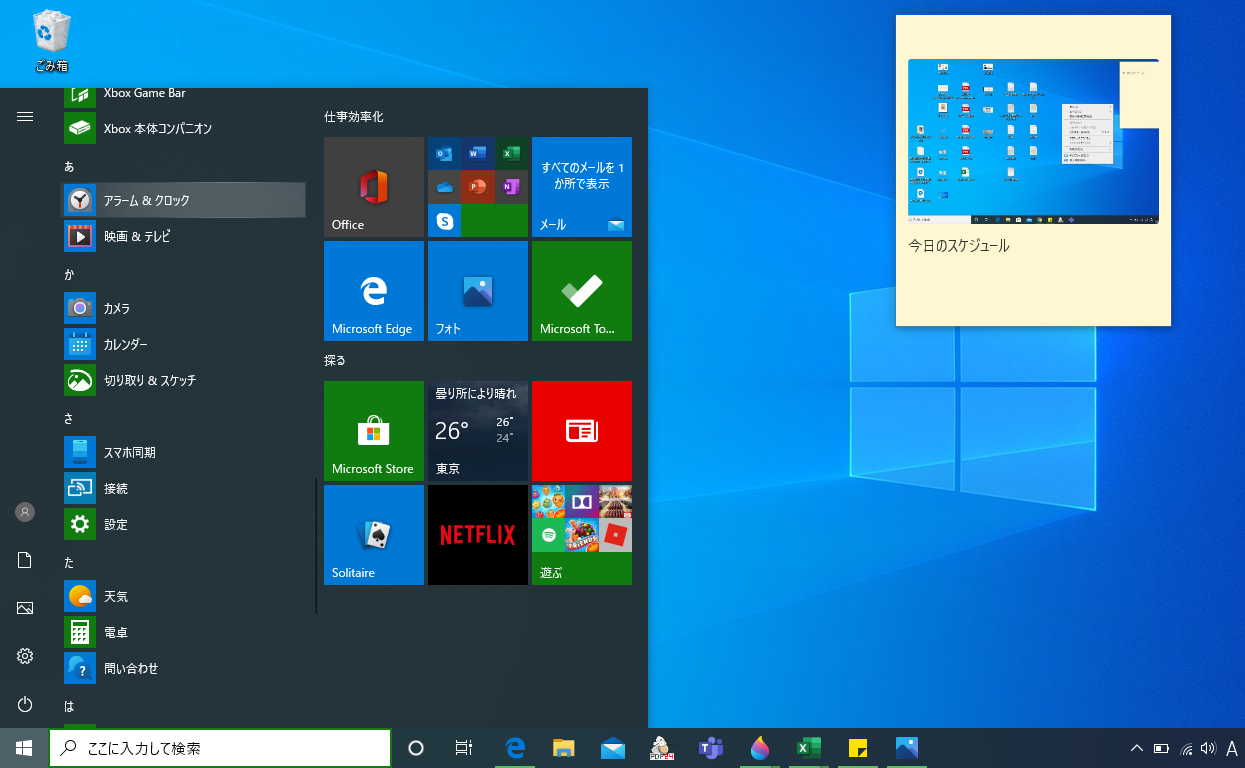Launch アラーム & クロック from the app list
The width and height of the screenshot is (1245, 768).
pyautogui.click(x=184, y=200)
